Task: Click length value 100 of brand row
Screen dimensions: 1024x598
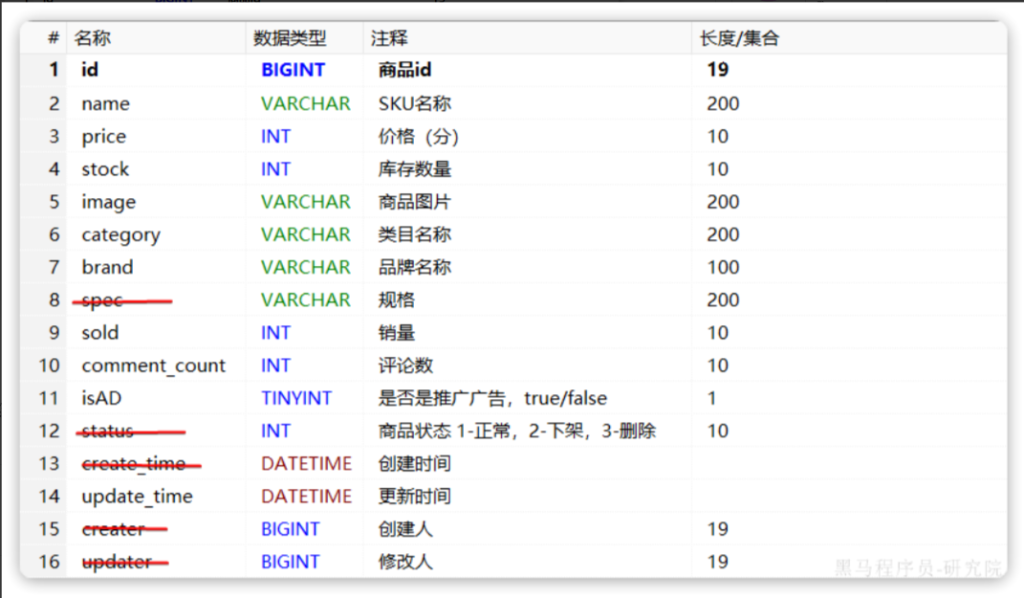Action: [x=723, y=267]
